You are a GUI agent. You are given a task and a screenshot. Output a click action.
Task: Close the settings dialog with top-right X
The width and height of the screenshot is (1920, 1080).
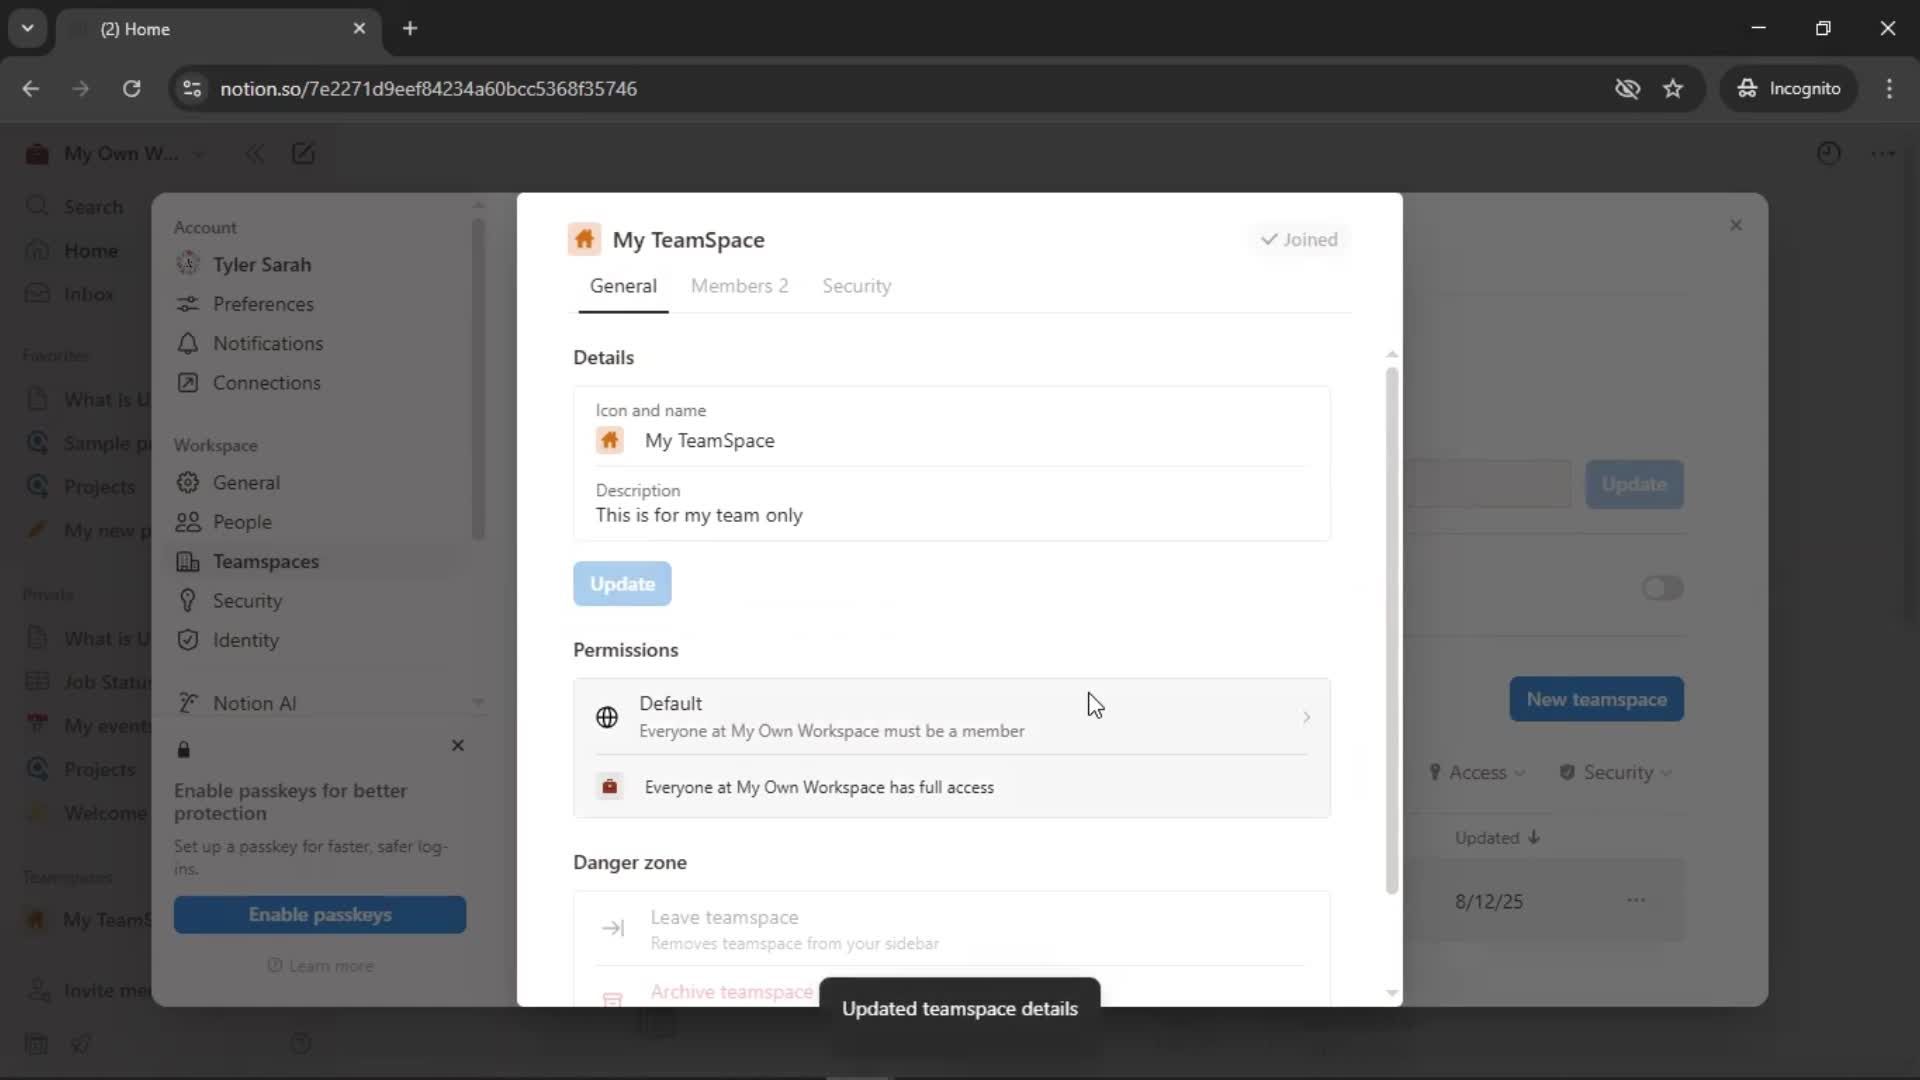(1736, 226)
